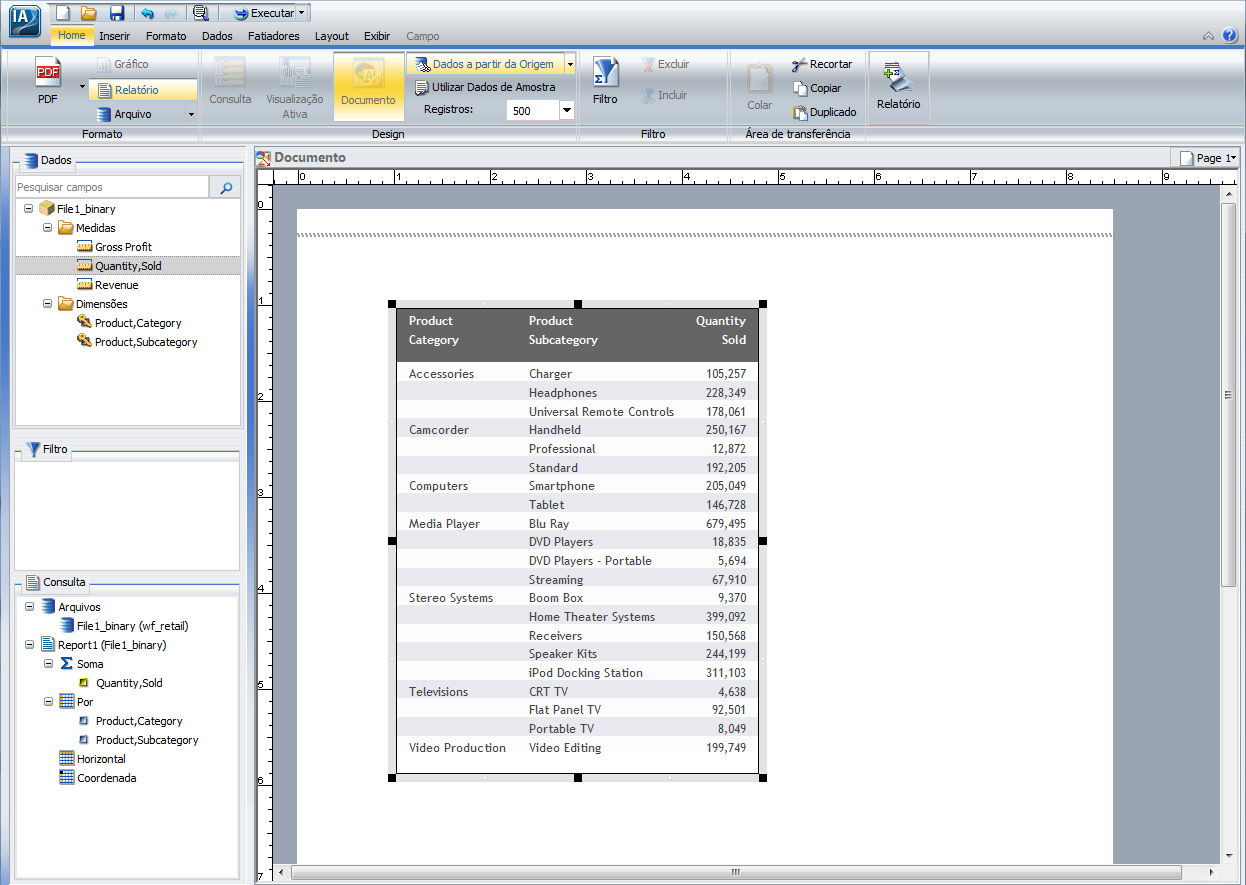Select Dados a partir da Origem option
Viewport: 1246px width, 885px height.
[x=486, y=64]
